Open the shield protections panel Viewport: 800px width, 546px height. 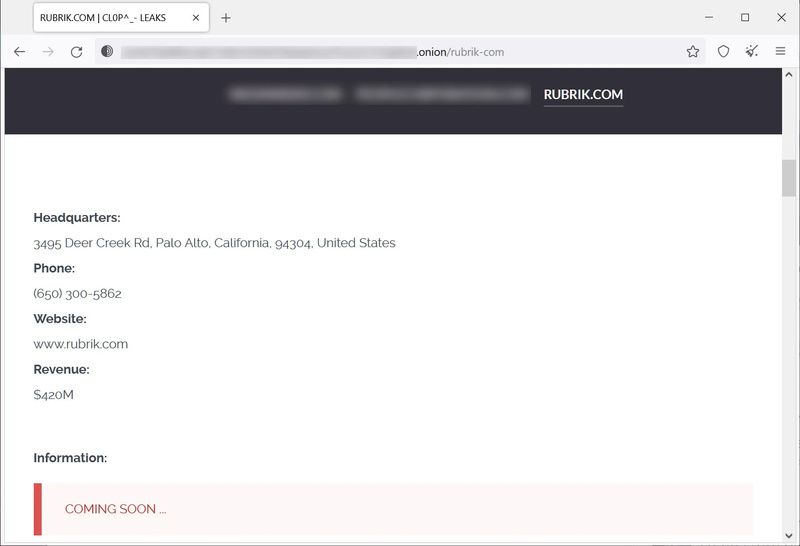tap(723, 52)
